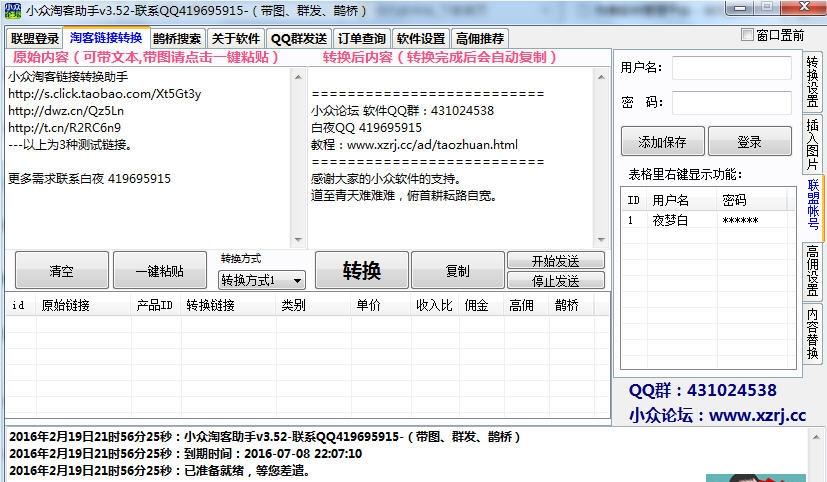Click the 白夜QQ 419695915 line
Viewport: 827px width, 482px height.
click(367, 128)
